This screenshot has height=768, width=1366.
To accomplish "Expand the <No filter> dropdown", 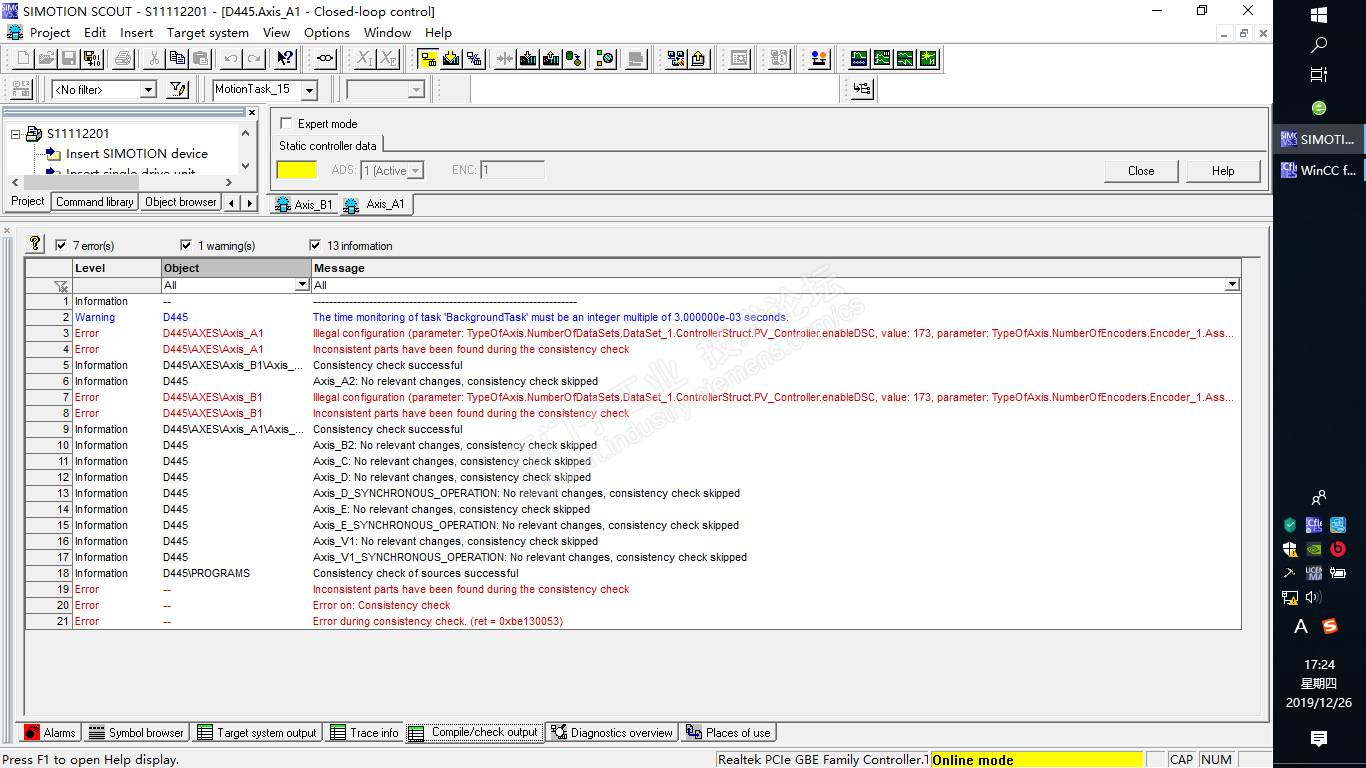I will 148,91.
